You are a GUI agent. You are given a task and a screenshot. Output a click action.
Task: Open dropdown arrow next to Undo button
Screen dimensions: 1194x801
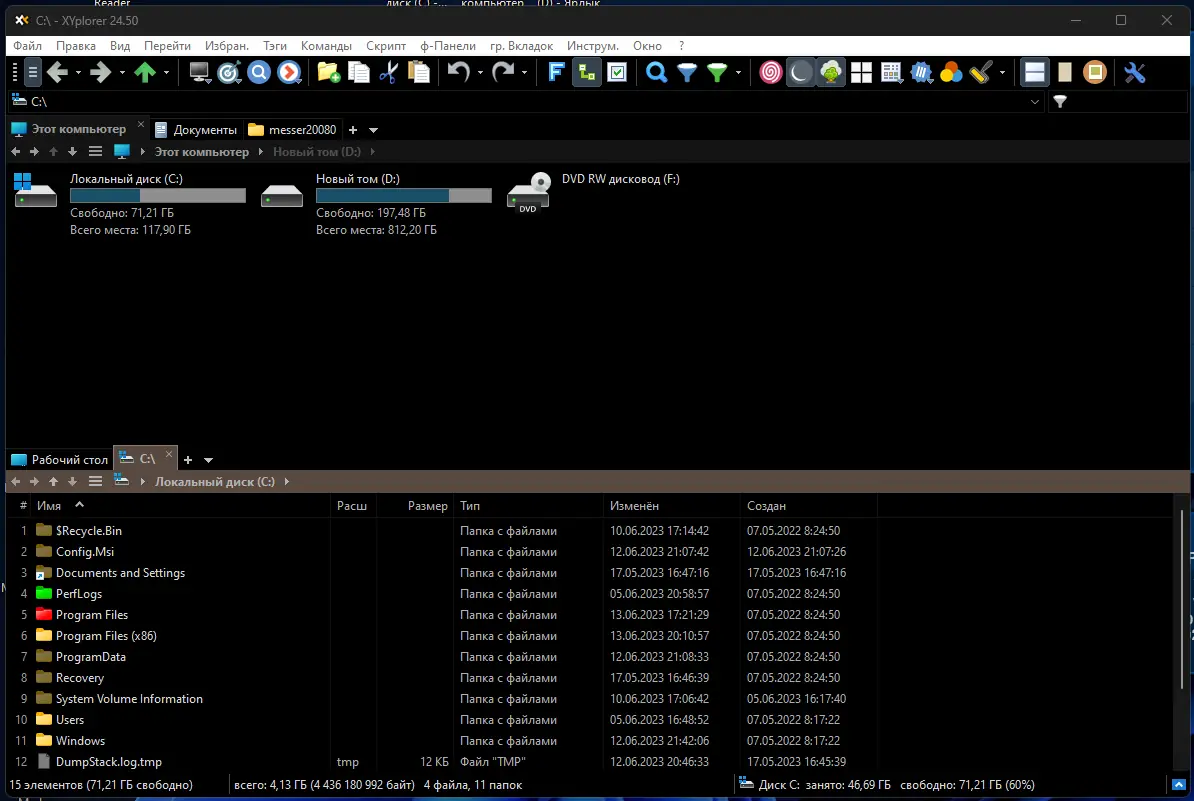480,73
